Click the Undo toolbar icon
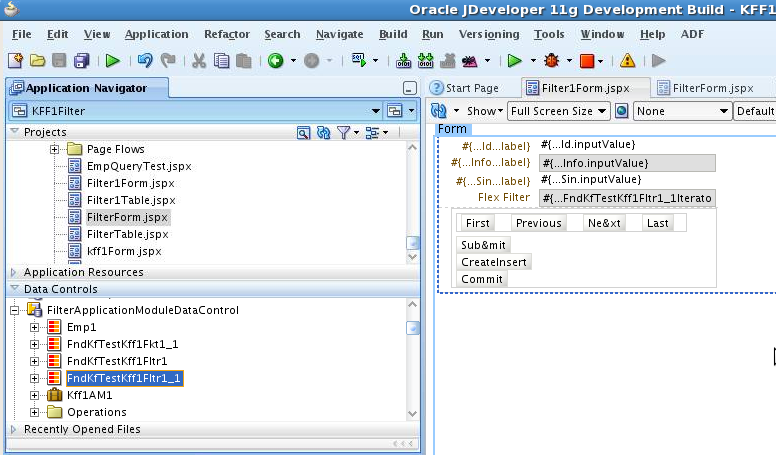The image size is (776, 455). click(x=145, y=61)
